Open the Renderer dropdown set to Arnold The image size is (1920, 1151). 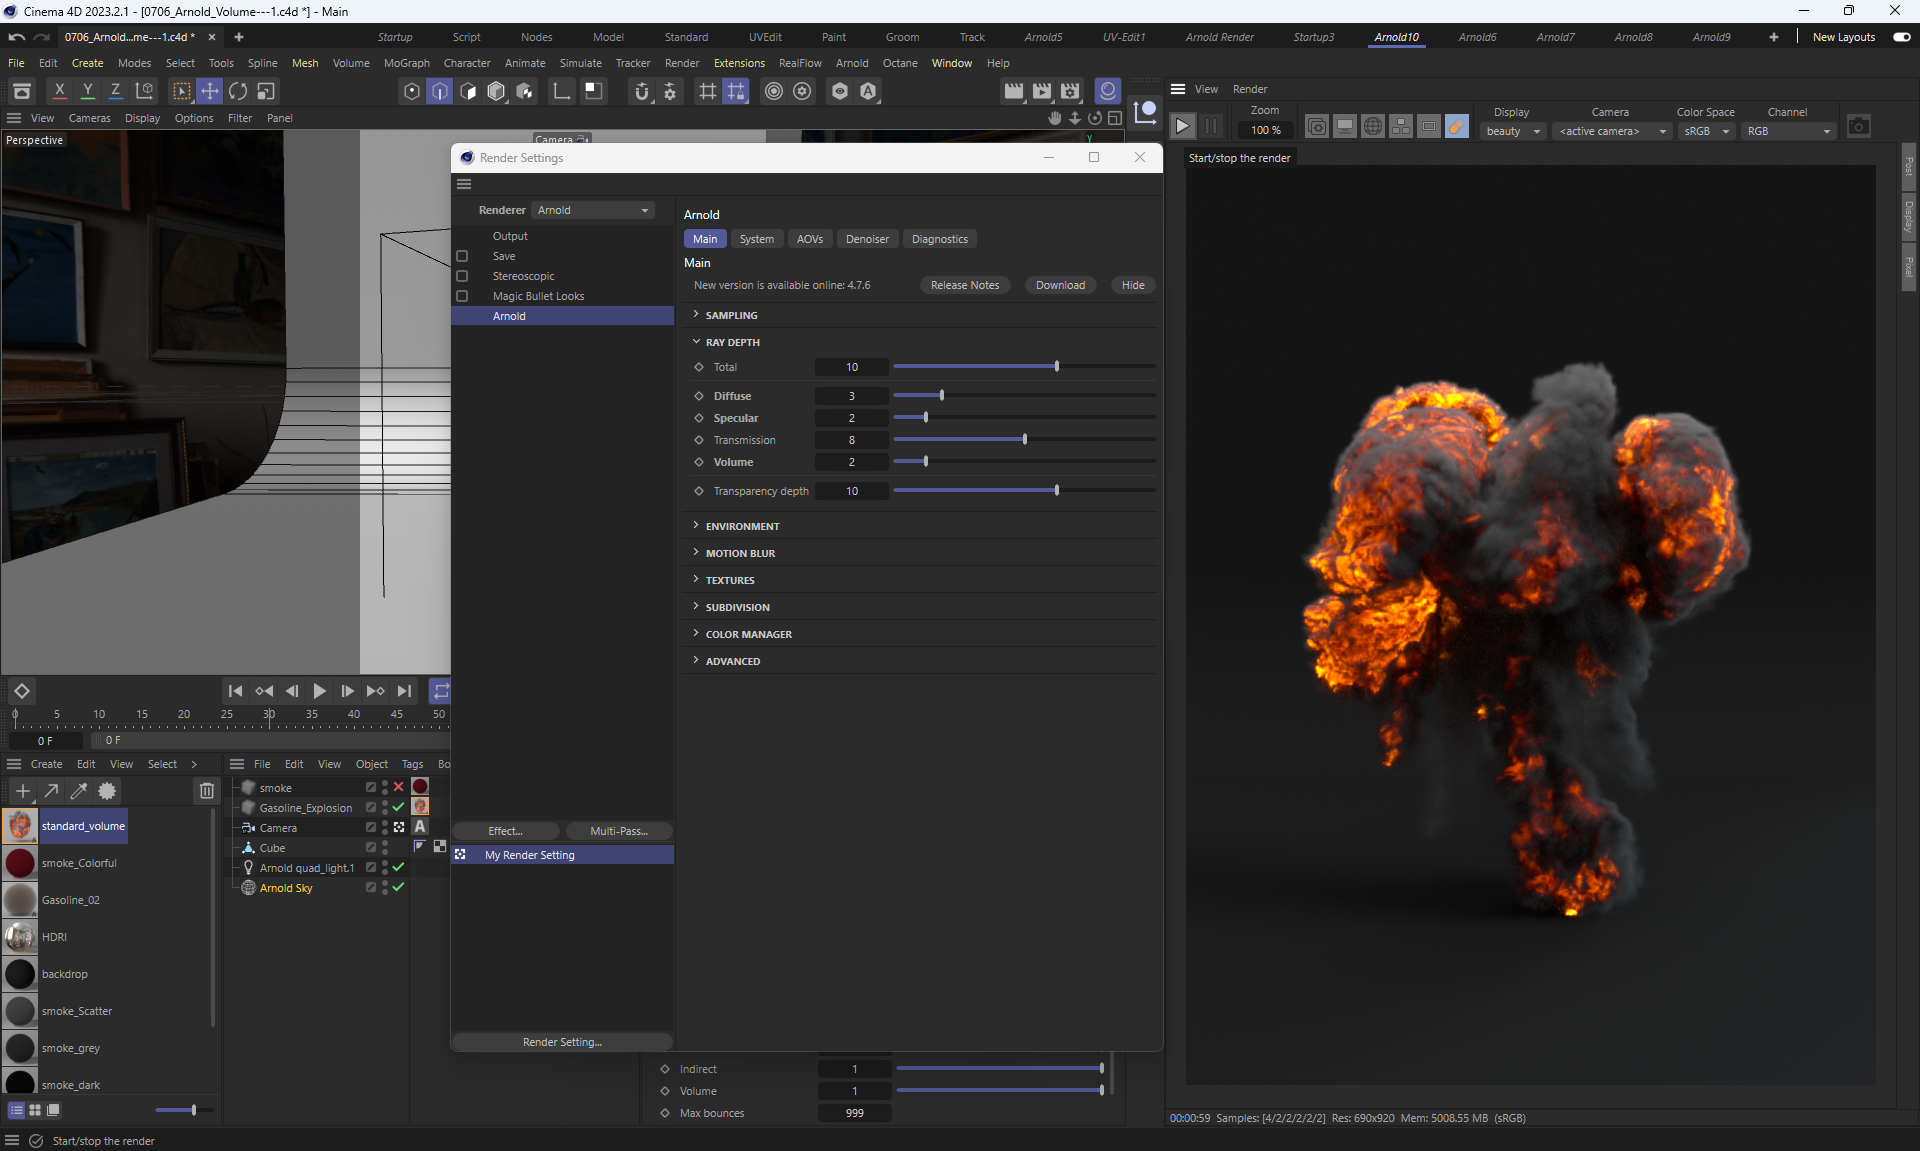coord(593,210)
